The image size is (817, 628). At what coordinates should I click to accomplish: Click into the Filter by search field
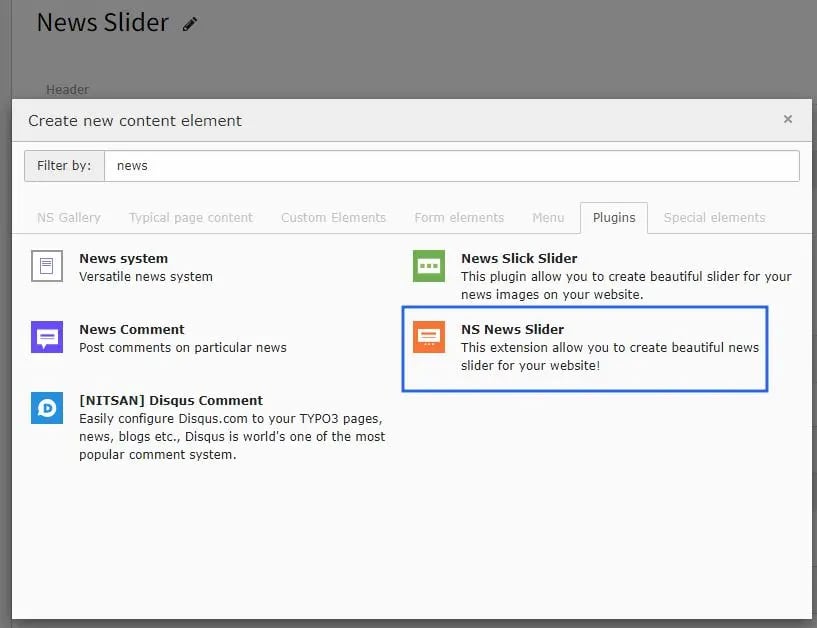click(x=452, y=166)
